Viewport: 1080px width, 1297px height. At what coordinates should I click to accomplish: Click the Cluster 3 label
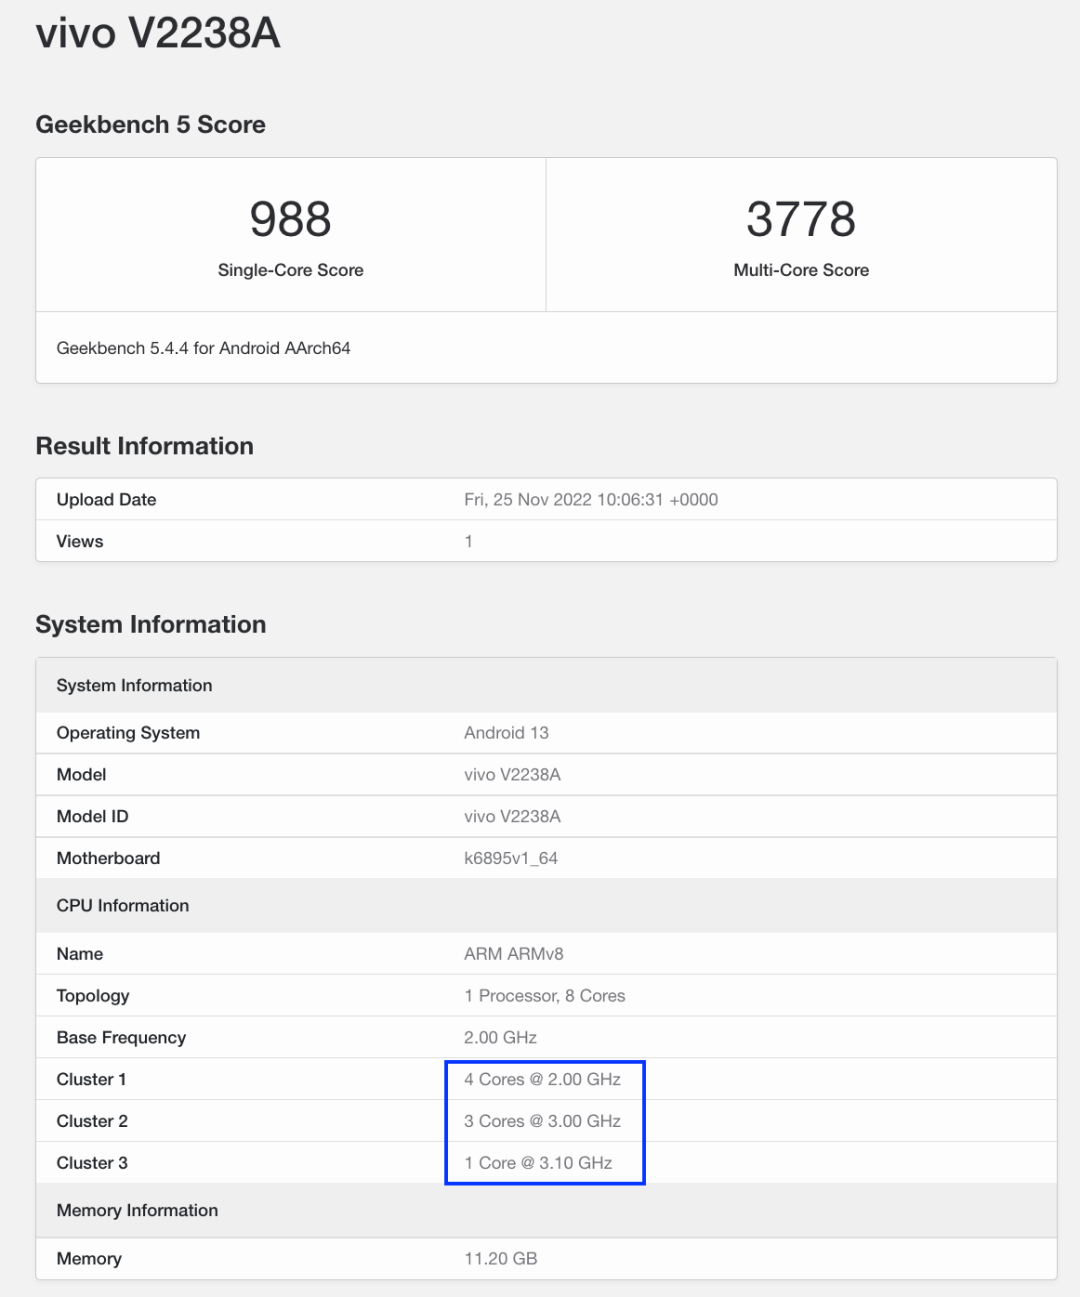[92, 1163]
